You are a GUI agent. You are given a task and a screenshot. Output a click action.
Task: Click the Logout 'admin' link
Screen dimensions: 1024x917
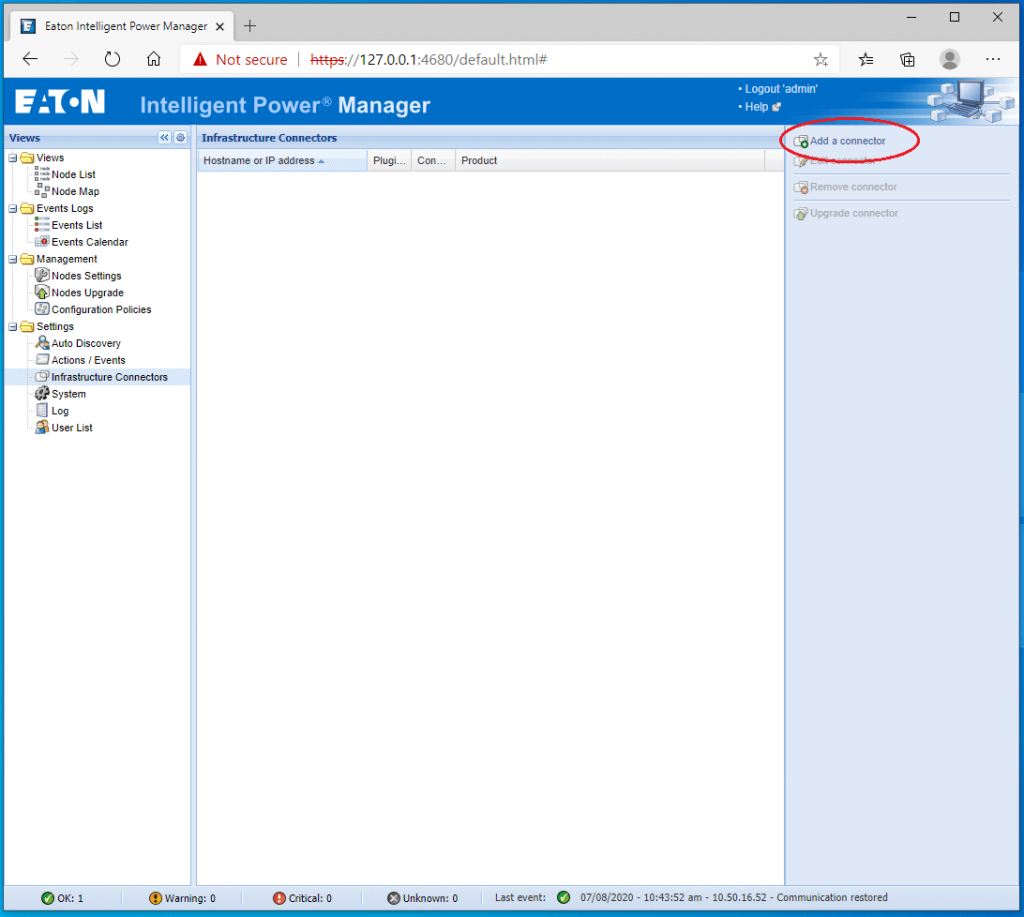pyautogui.click(x=781, y=89)
